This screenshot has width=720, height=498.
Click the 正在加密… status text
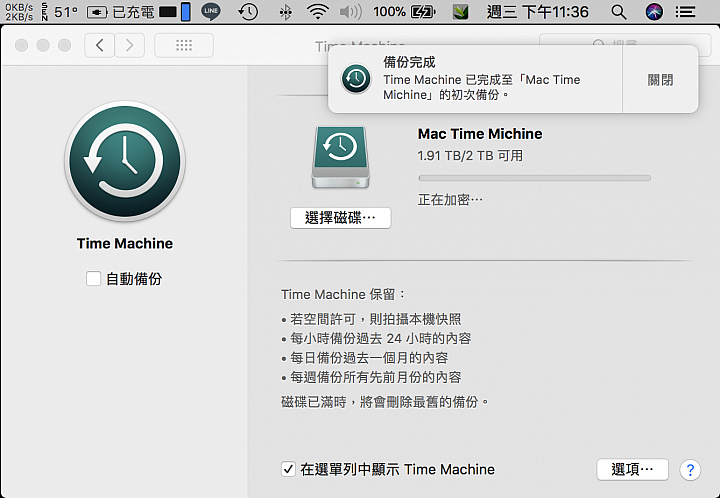450,200
